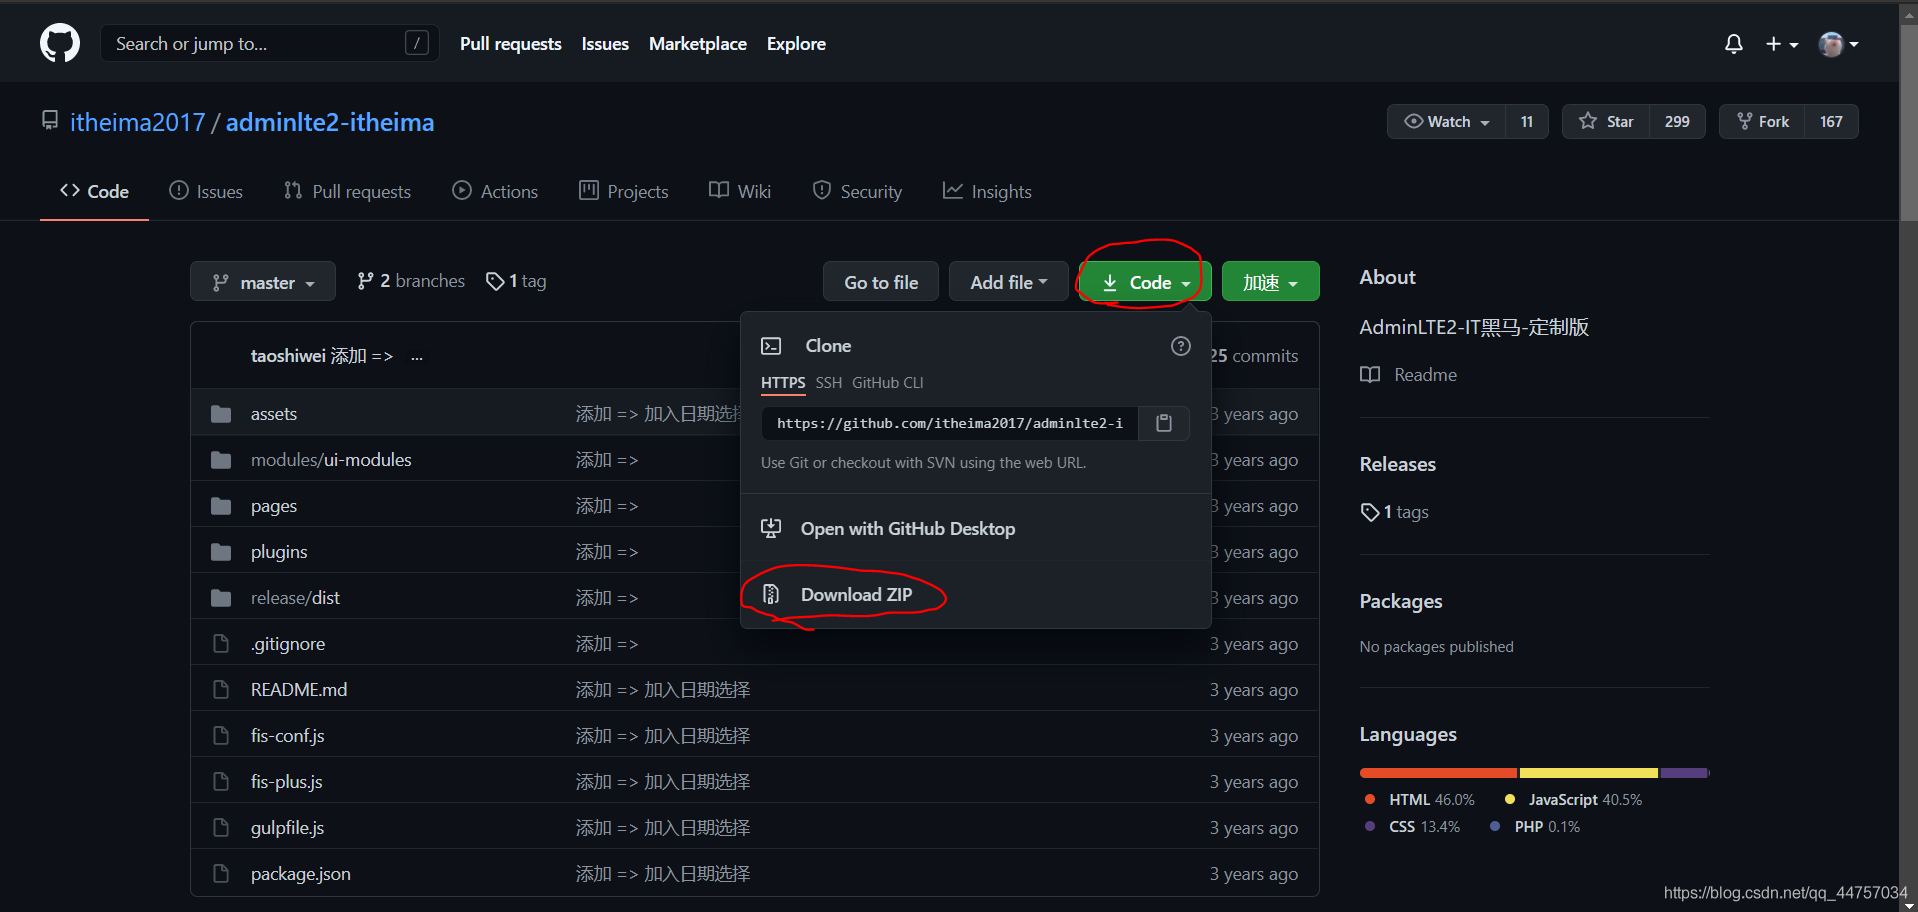Viewport: 1918px width, 912px height.
Task: Open the Wiki tab
Action: click(x=740, y=191)
